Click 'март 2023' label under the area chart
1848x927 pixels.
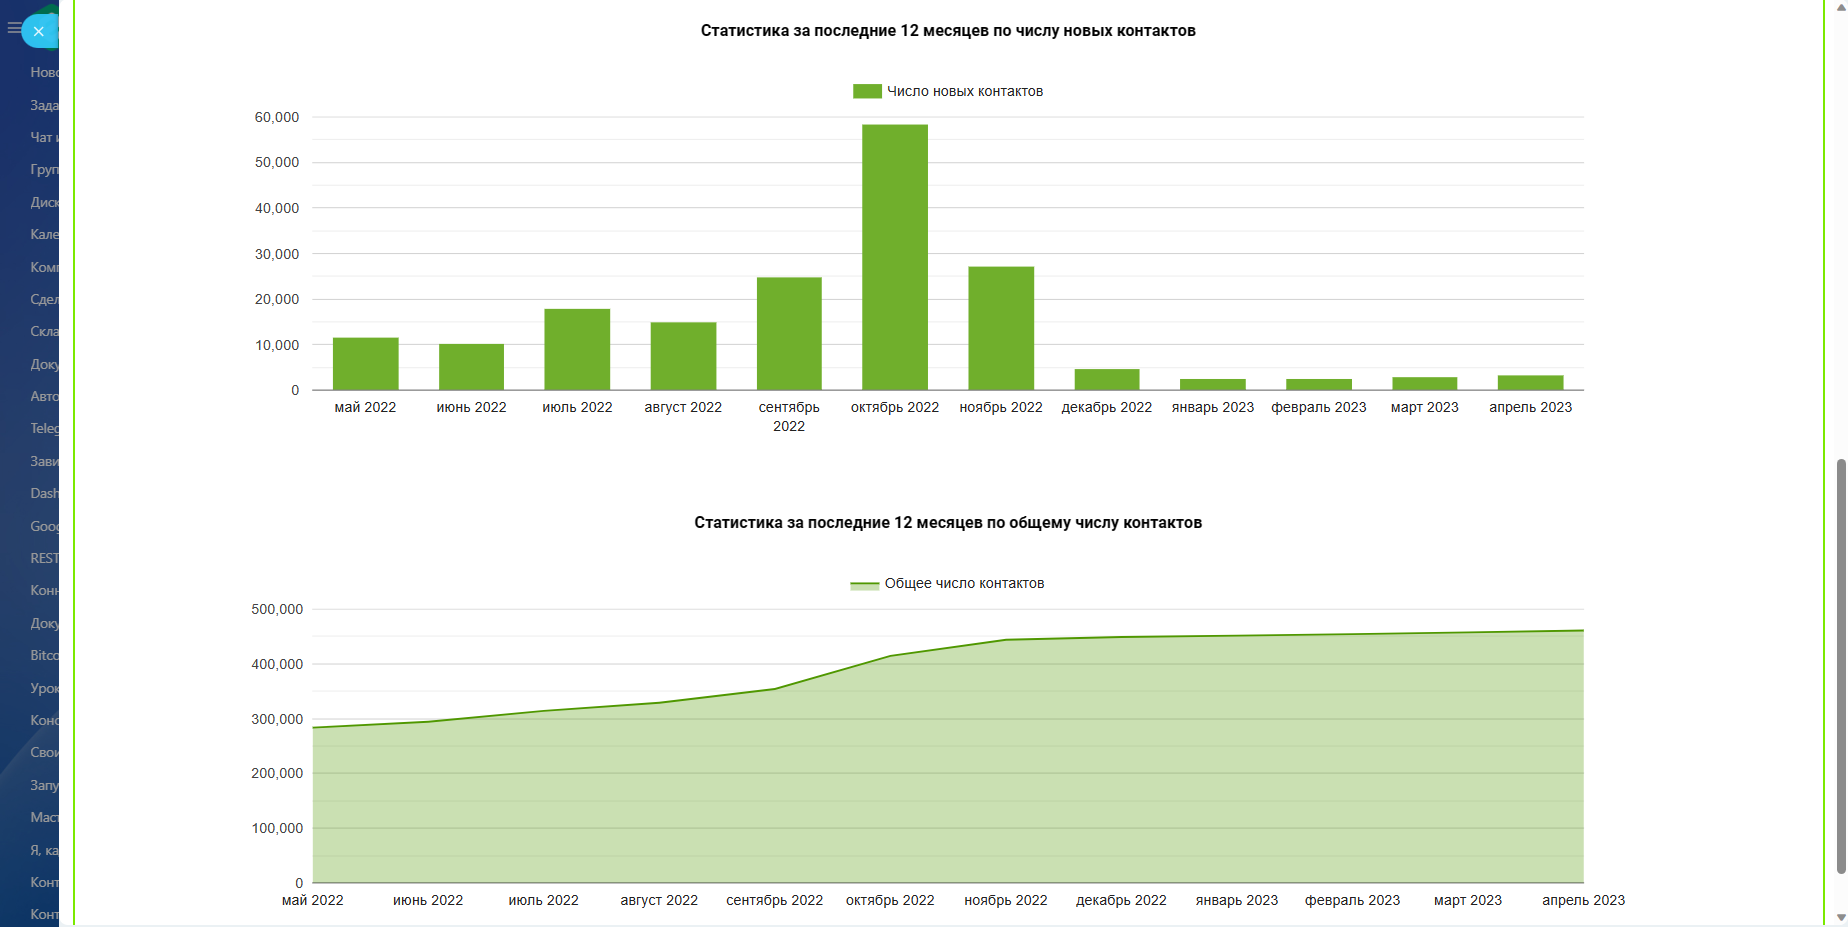tap(1468, 900)
